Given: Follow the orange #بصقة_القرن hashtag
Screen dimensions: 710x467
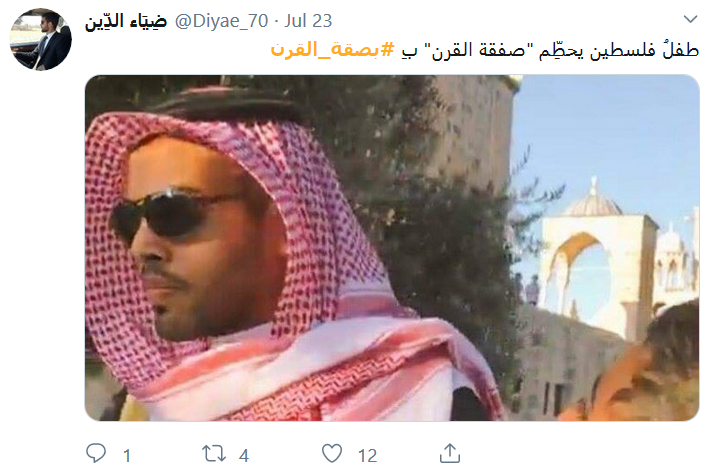Looking at the screenshot, I should pos(332,49).
